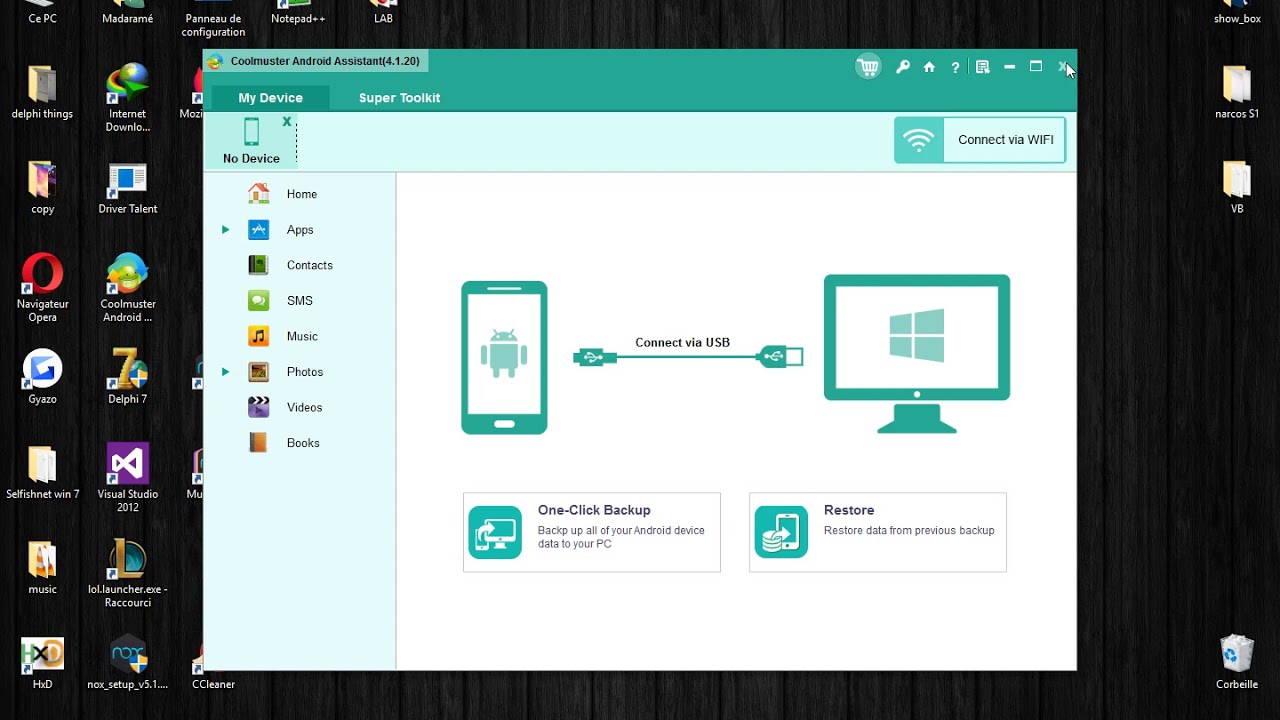Click the Connect via USB label
The image size is (1280, 720).
[x=682, y=342]
